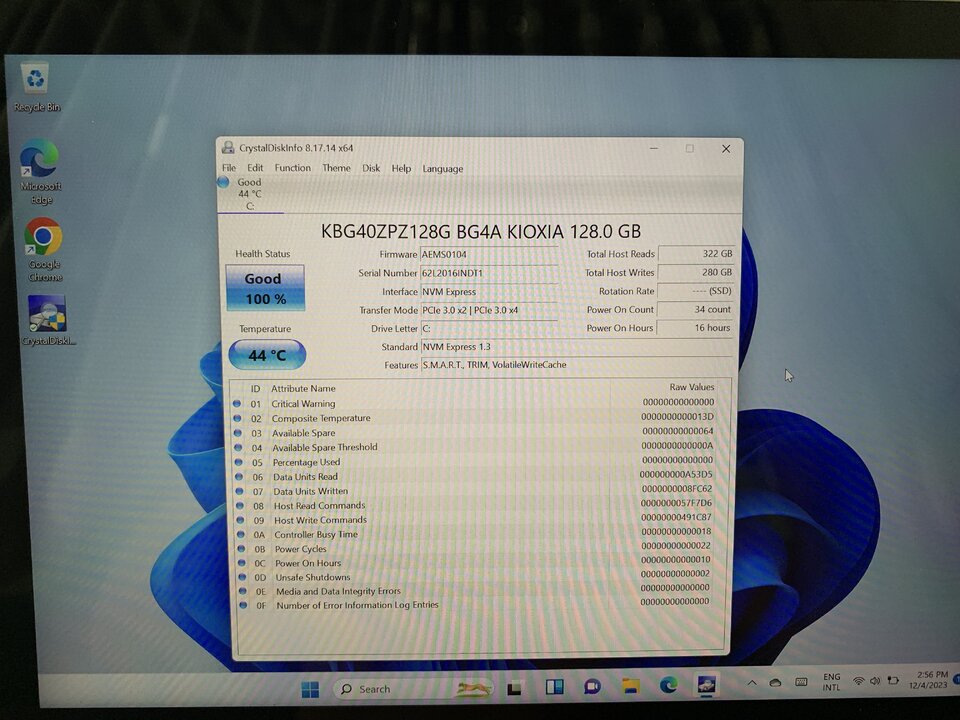960x720 pixels.
Task: Open the File menu
Action: pyautogui.click(x=229, y=168)
